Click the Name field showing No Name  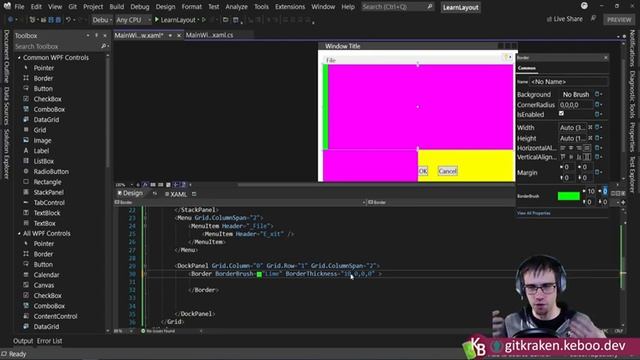click(568, 82)
